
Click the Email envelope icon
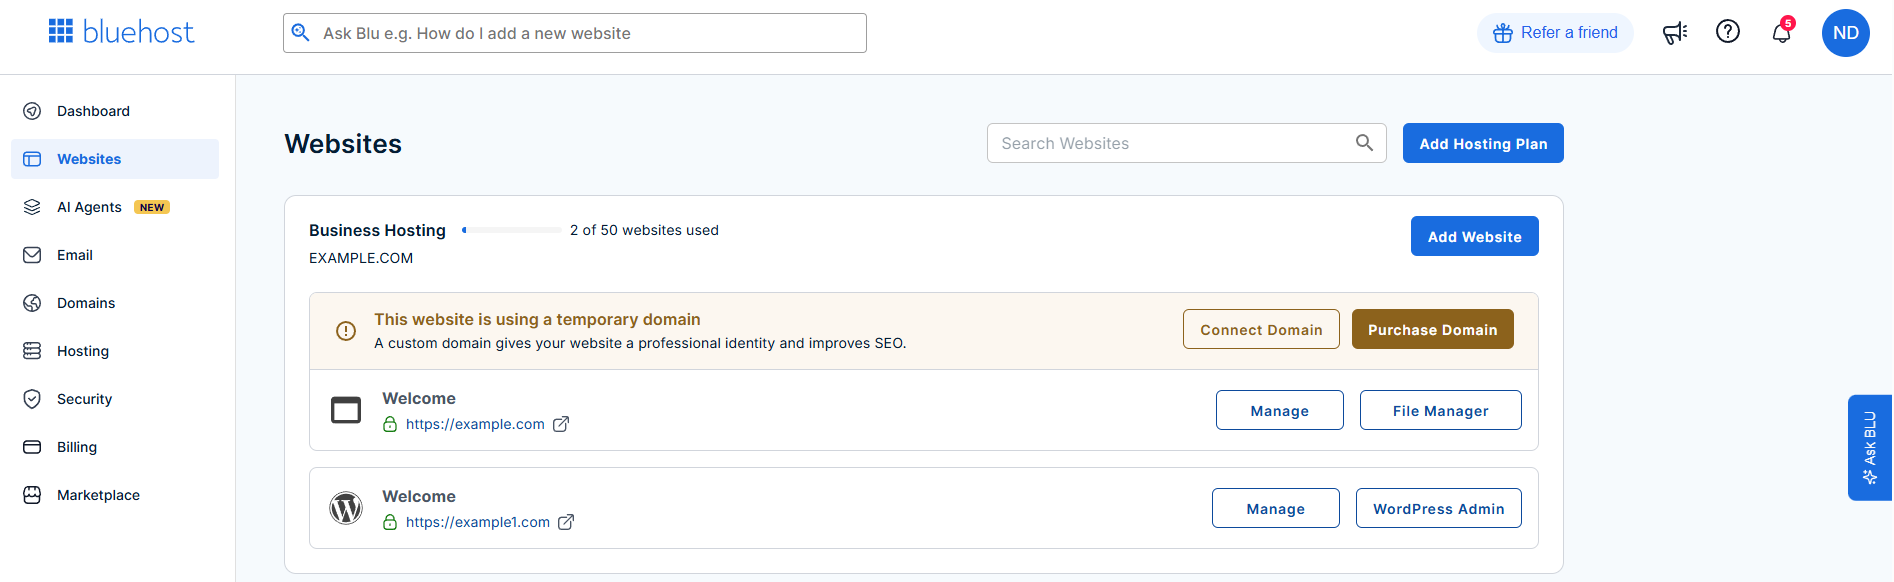point(32,255)
